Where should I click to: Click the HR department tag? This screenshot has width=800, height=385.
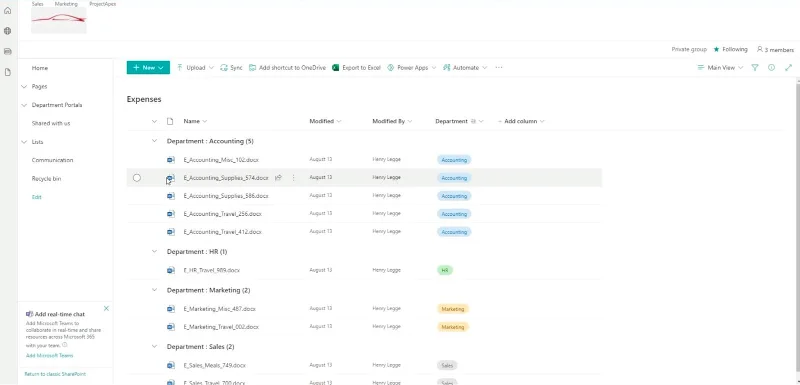pos(445,270)
